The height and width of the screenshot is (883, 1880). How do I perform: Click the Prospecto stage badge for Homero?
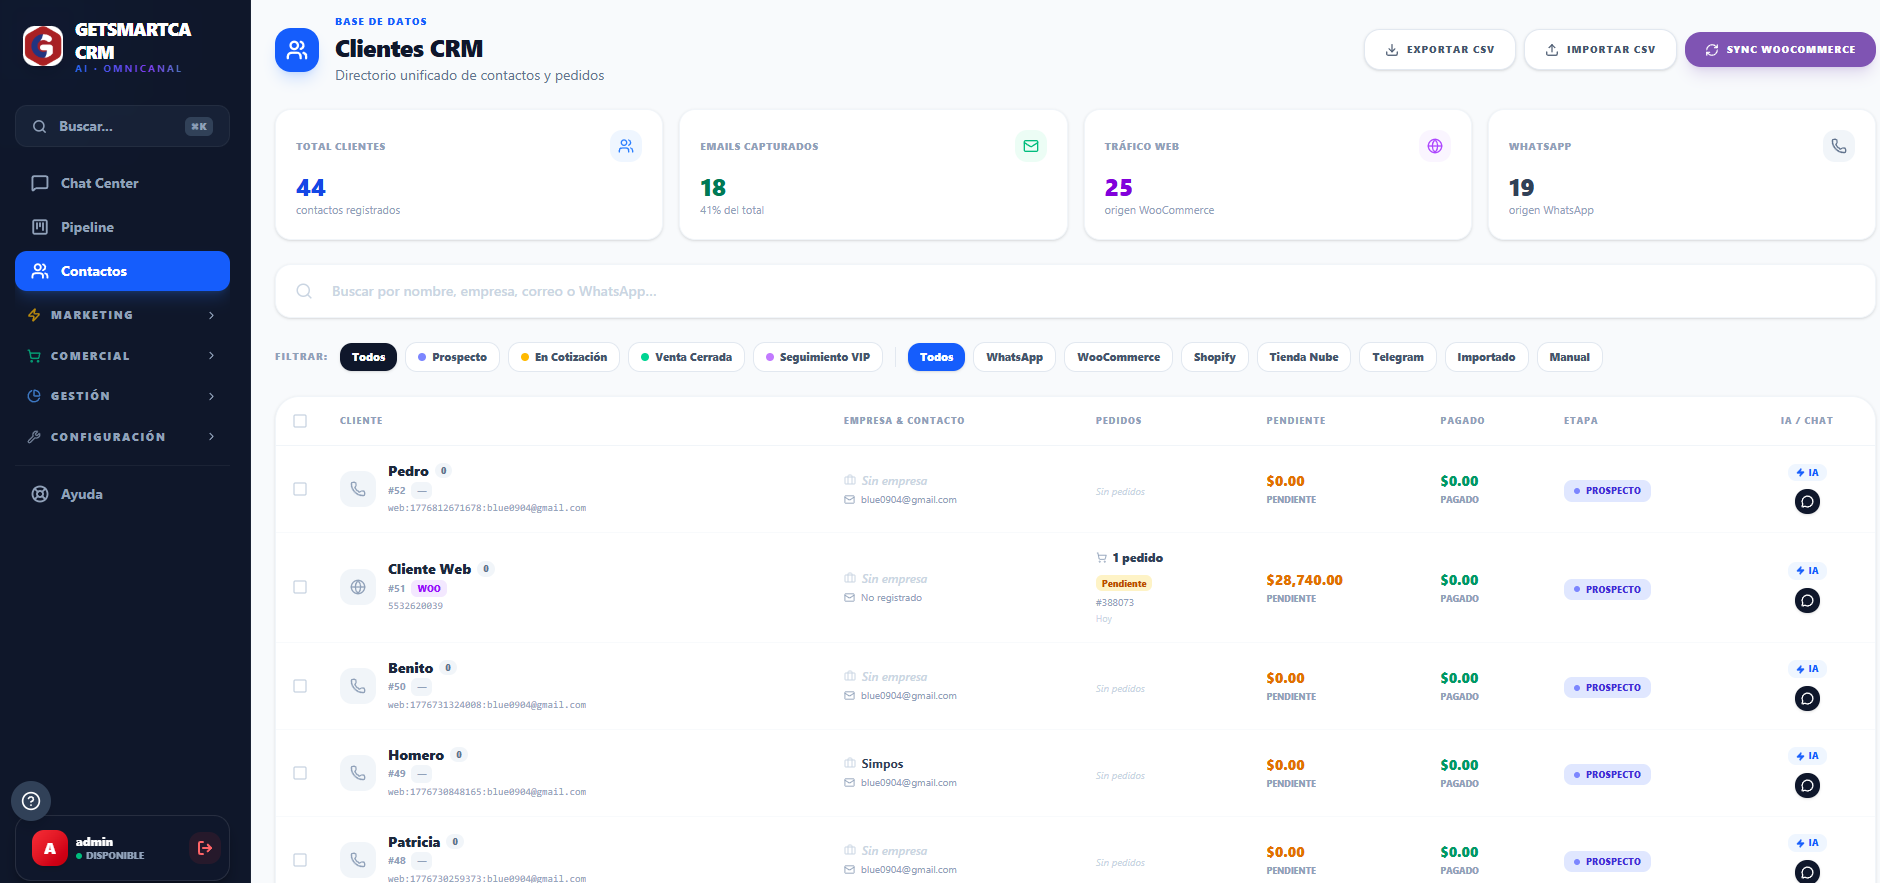click(x=1607, y=775)
